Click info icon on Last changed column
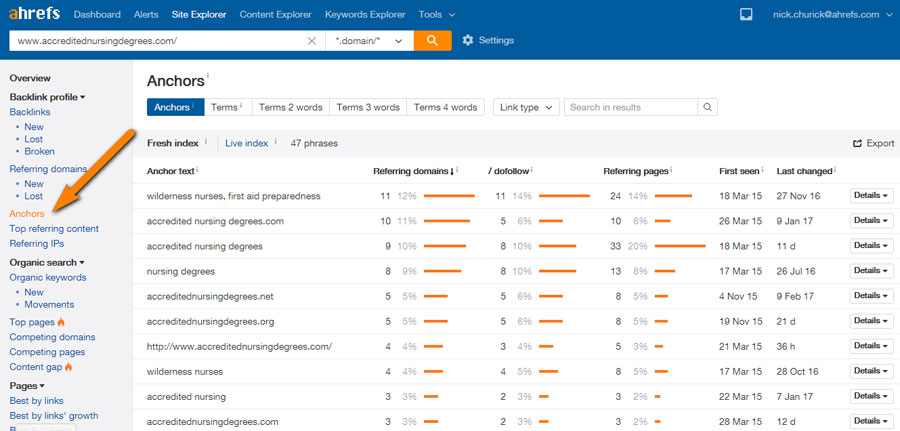900x431 pixels. (x=835, y=169)
